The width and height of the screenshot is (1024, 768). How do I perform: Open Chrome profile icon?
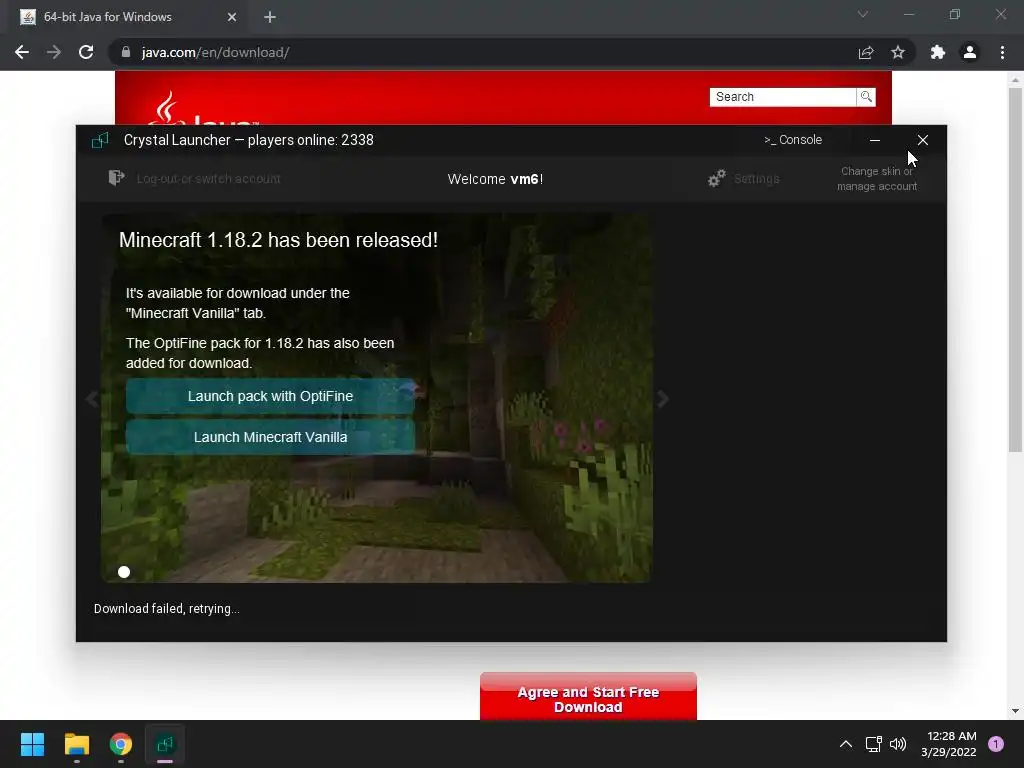coord(970,52)
